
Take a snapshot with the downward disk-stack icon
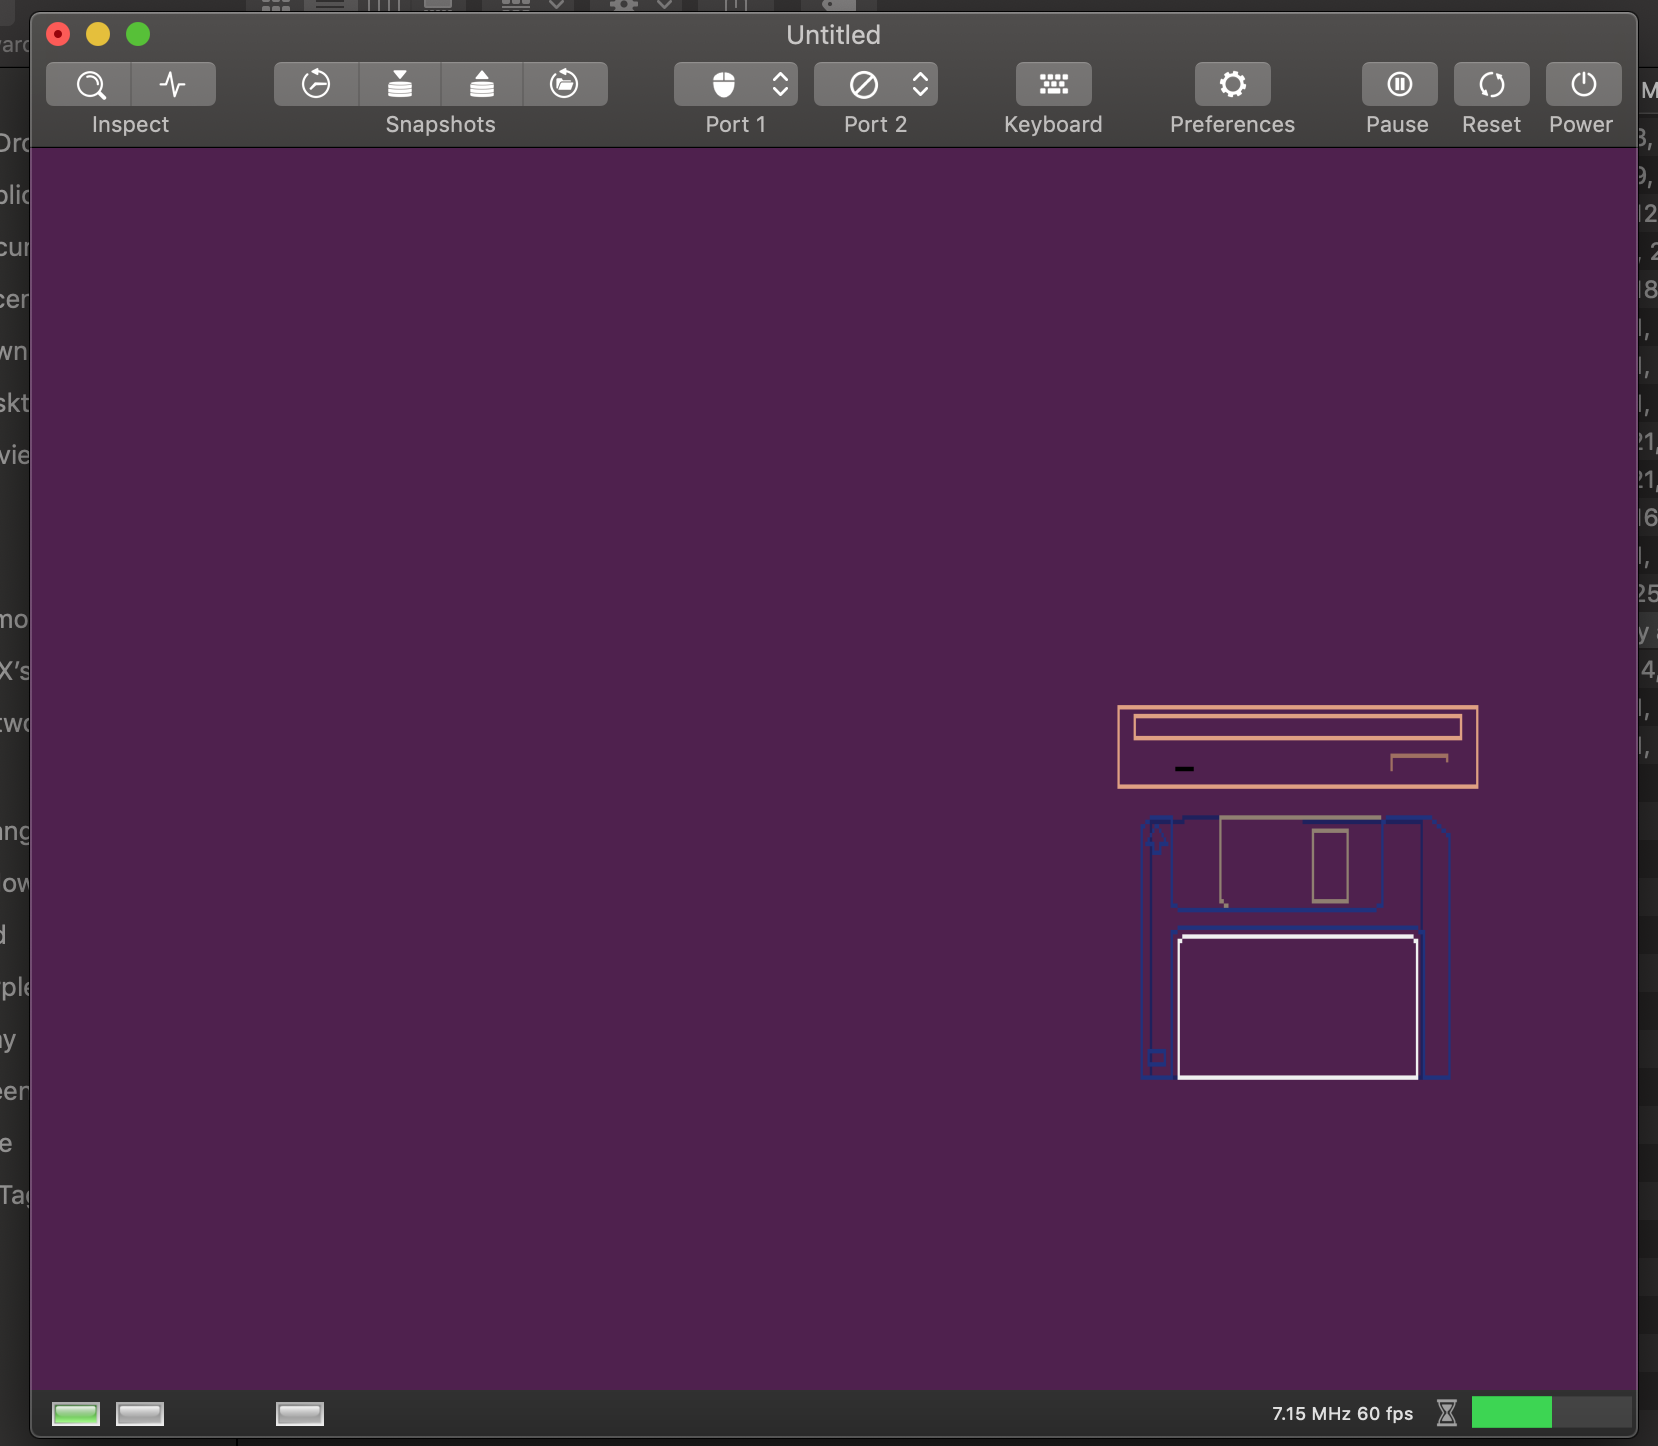400,85
